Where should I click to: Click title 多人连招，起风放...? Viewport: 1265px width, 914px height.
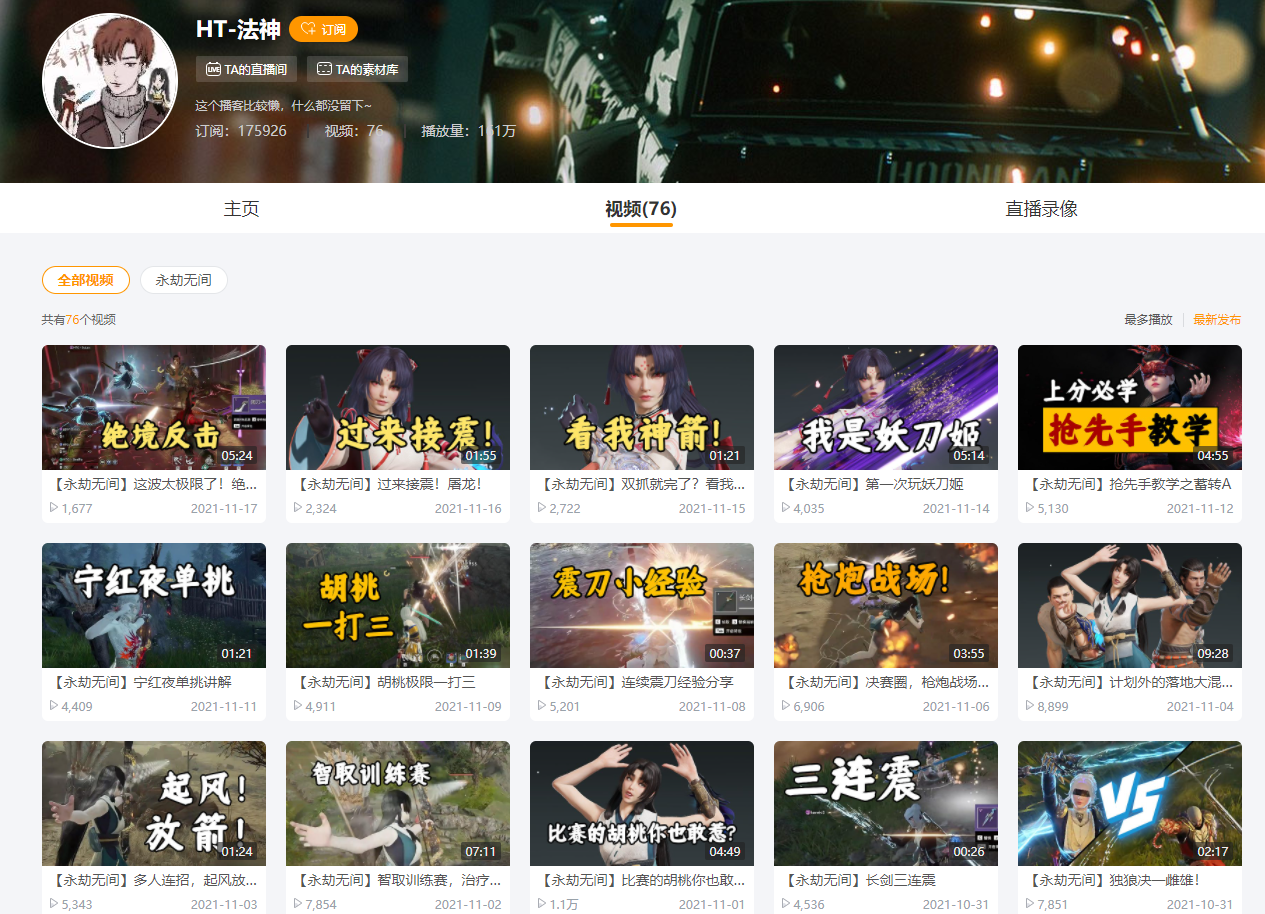[153, 880]
